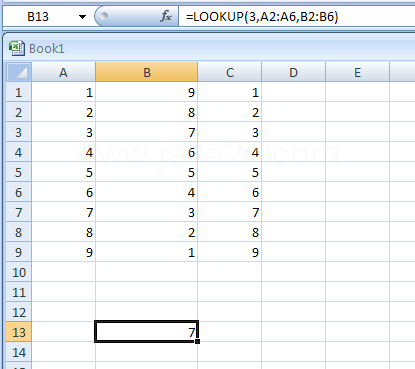Image resolution: width=415 pixels, height=369 pixels.
Task: Click cell B3 containing 7
Action: (147, 132)
